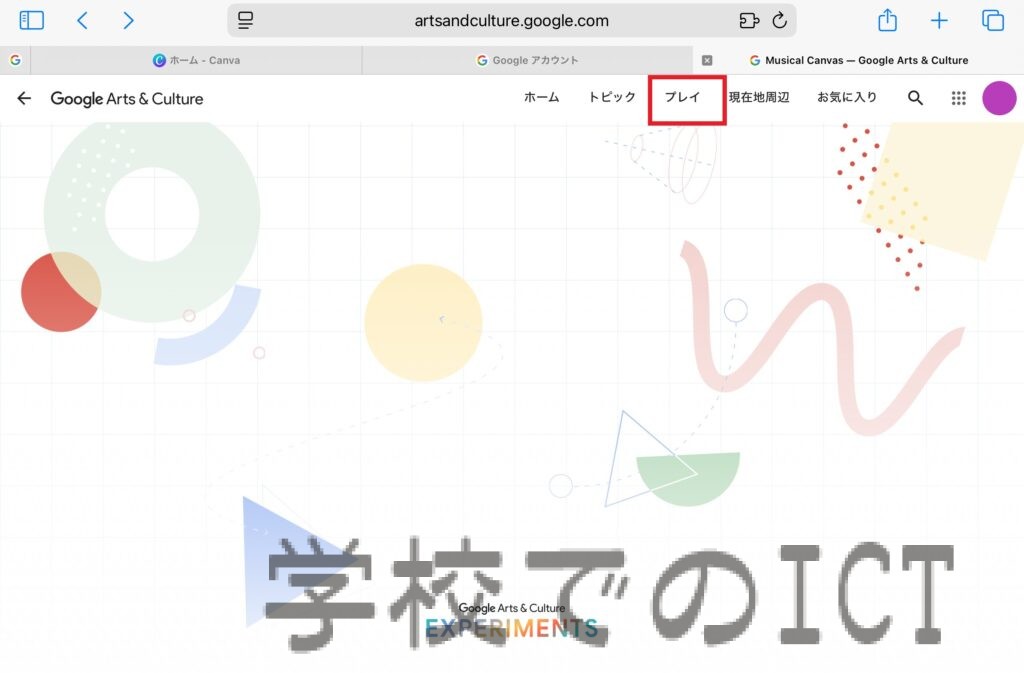The height and width of the screenshot is (673, 1024).
Task: Open the Google Arts & Culture logo link
Action: (x=127, y=99)
